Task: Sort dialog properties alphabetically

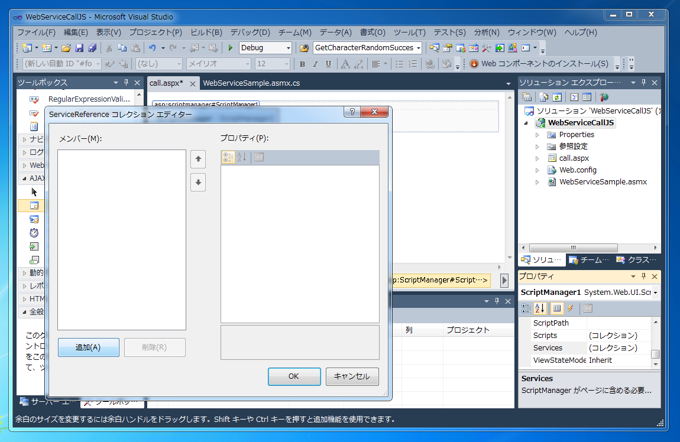Action: (x=242, y=157)
